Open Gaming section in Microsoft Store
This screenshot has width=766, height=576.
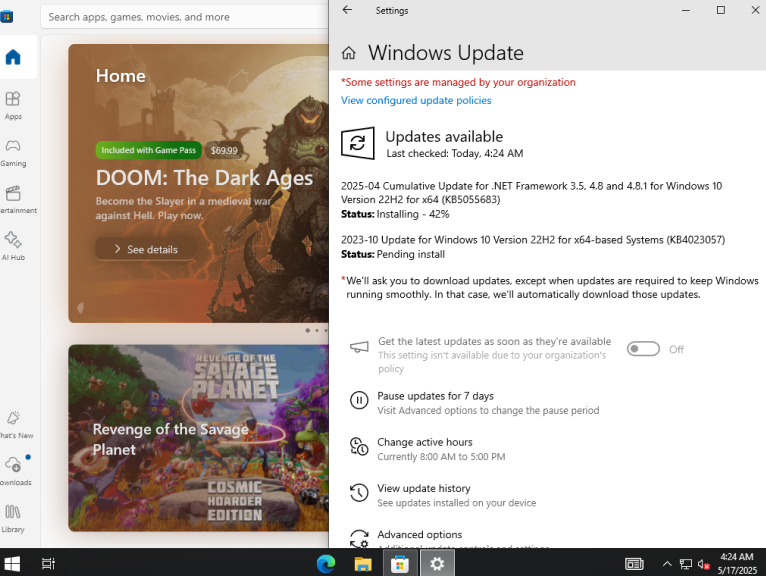pyautogui.click(x=13, y=152)
